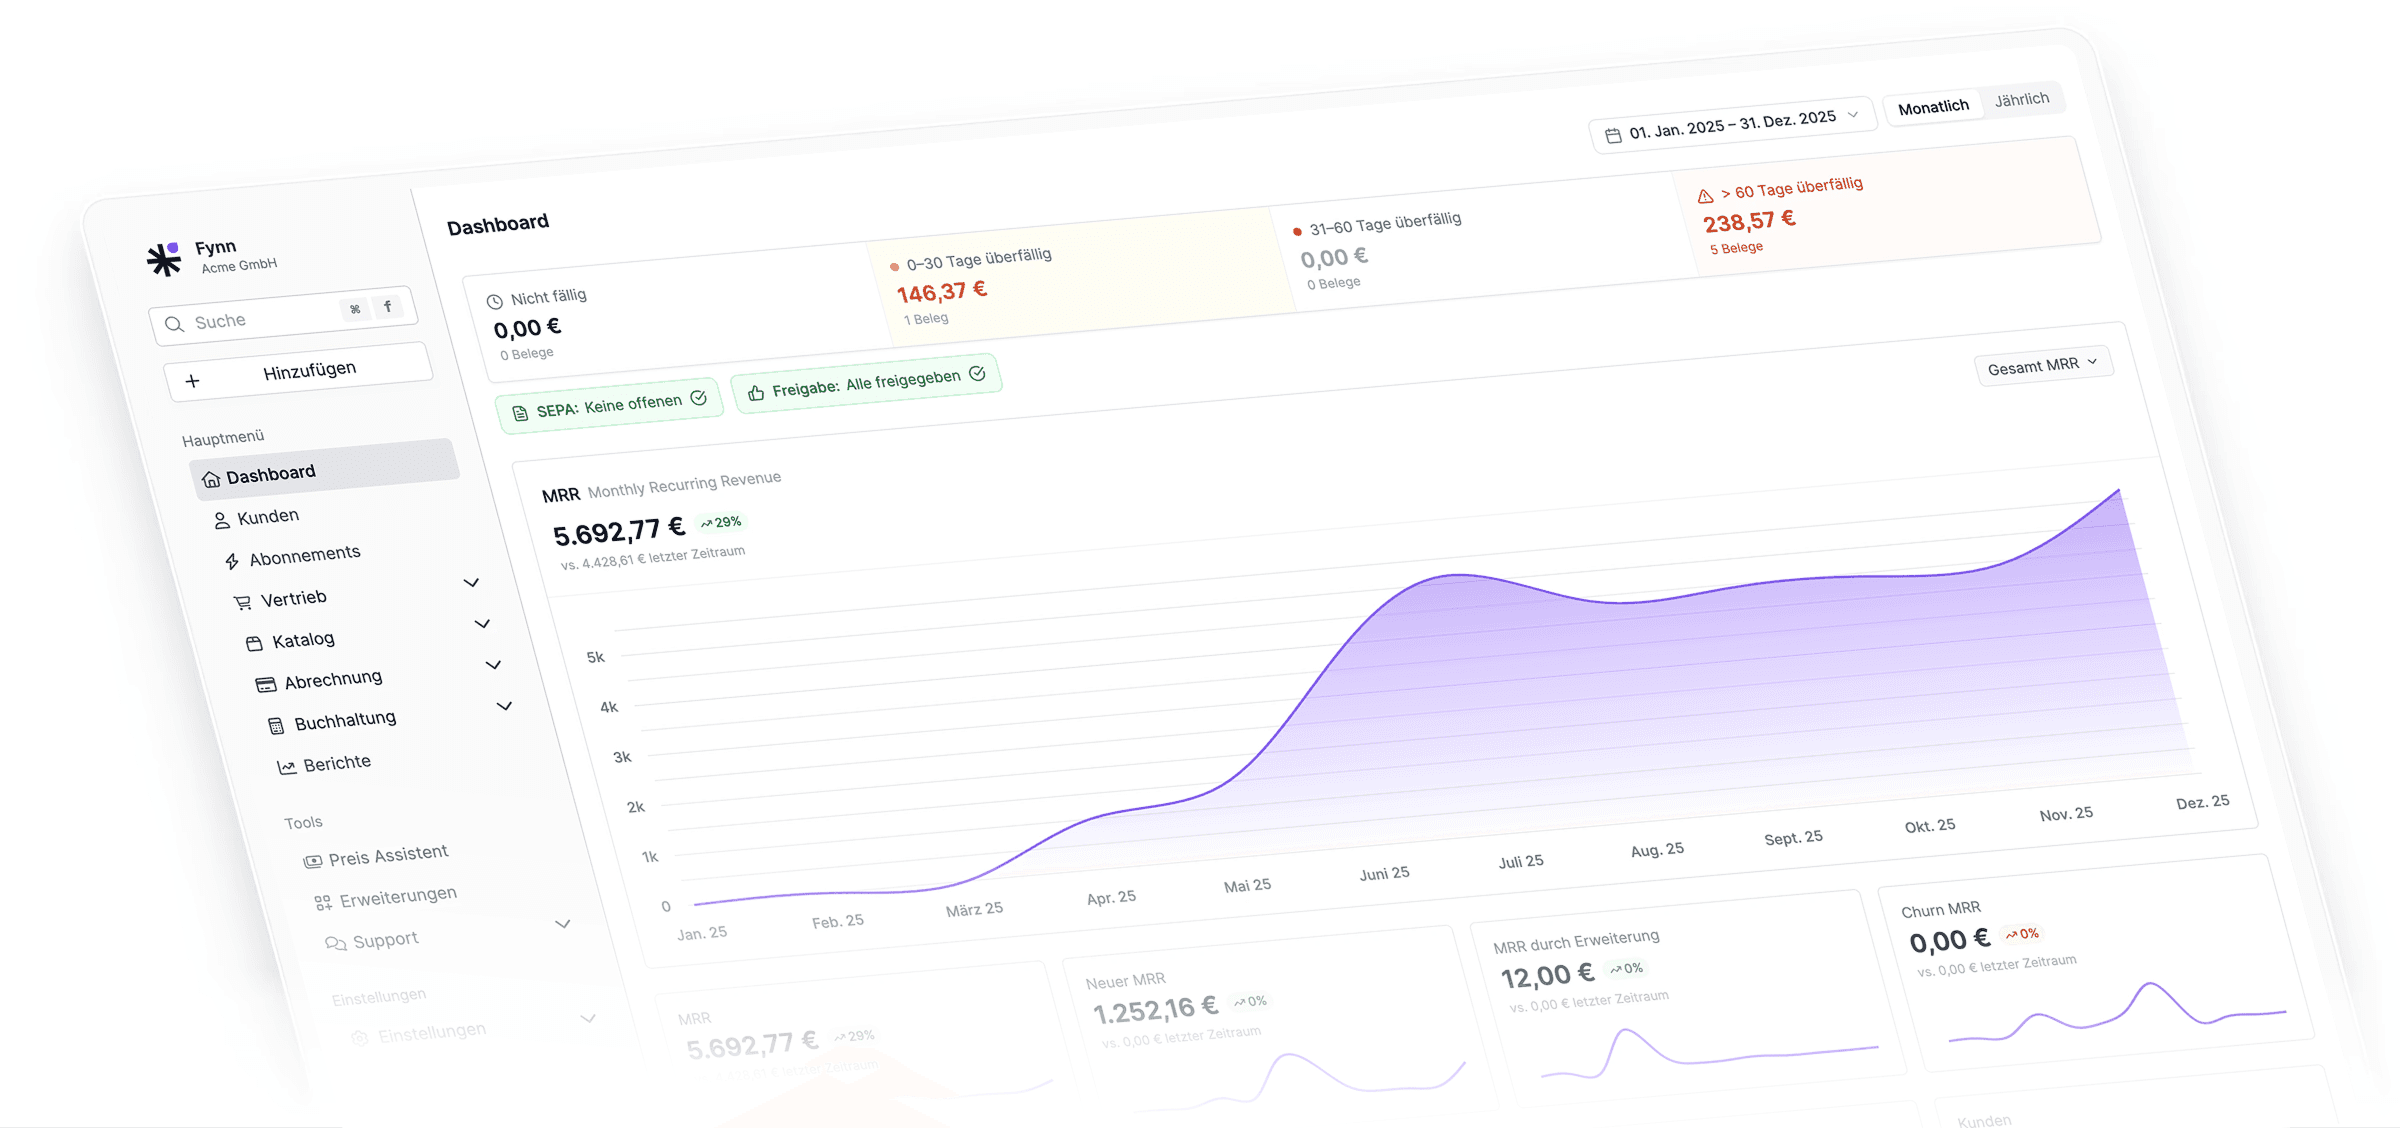Click the magnifier icon in search box
Viewport: 2400px width, 1128px height.
(174, 324)
